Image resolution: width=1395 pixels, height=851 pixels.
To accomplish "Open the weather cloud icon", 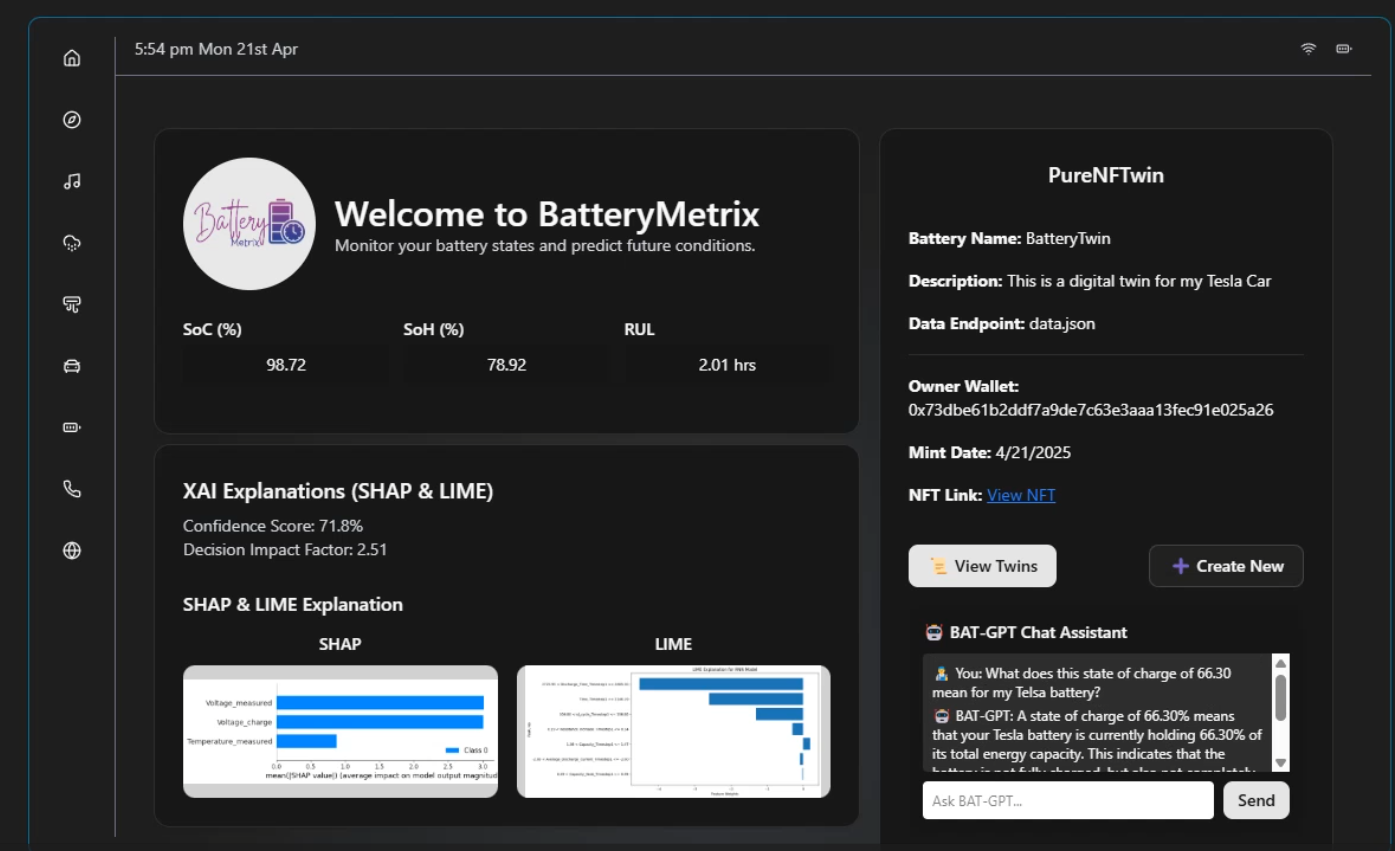I will [x=72, y=243].
